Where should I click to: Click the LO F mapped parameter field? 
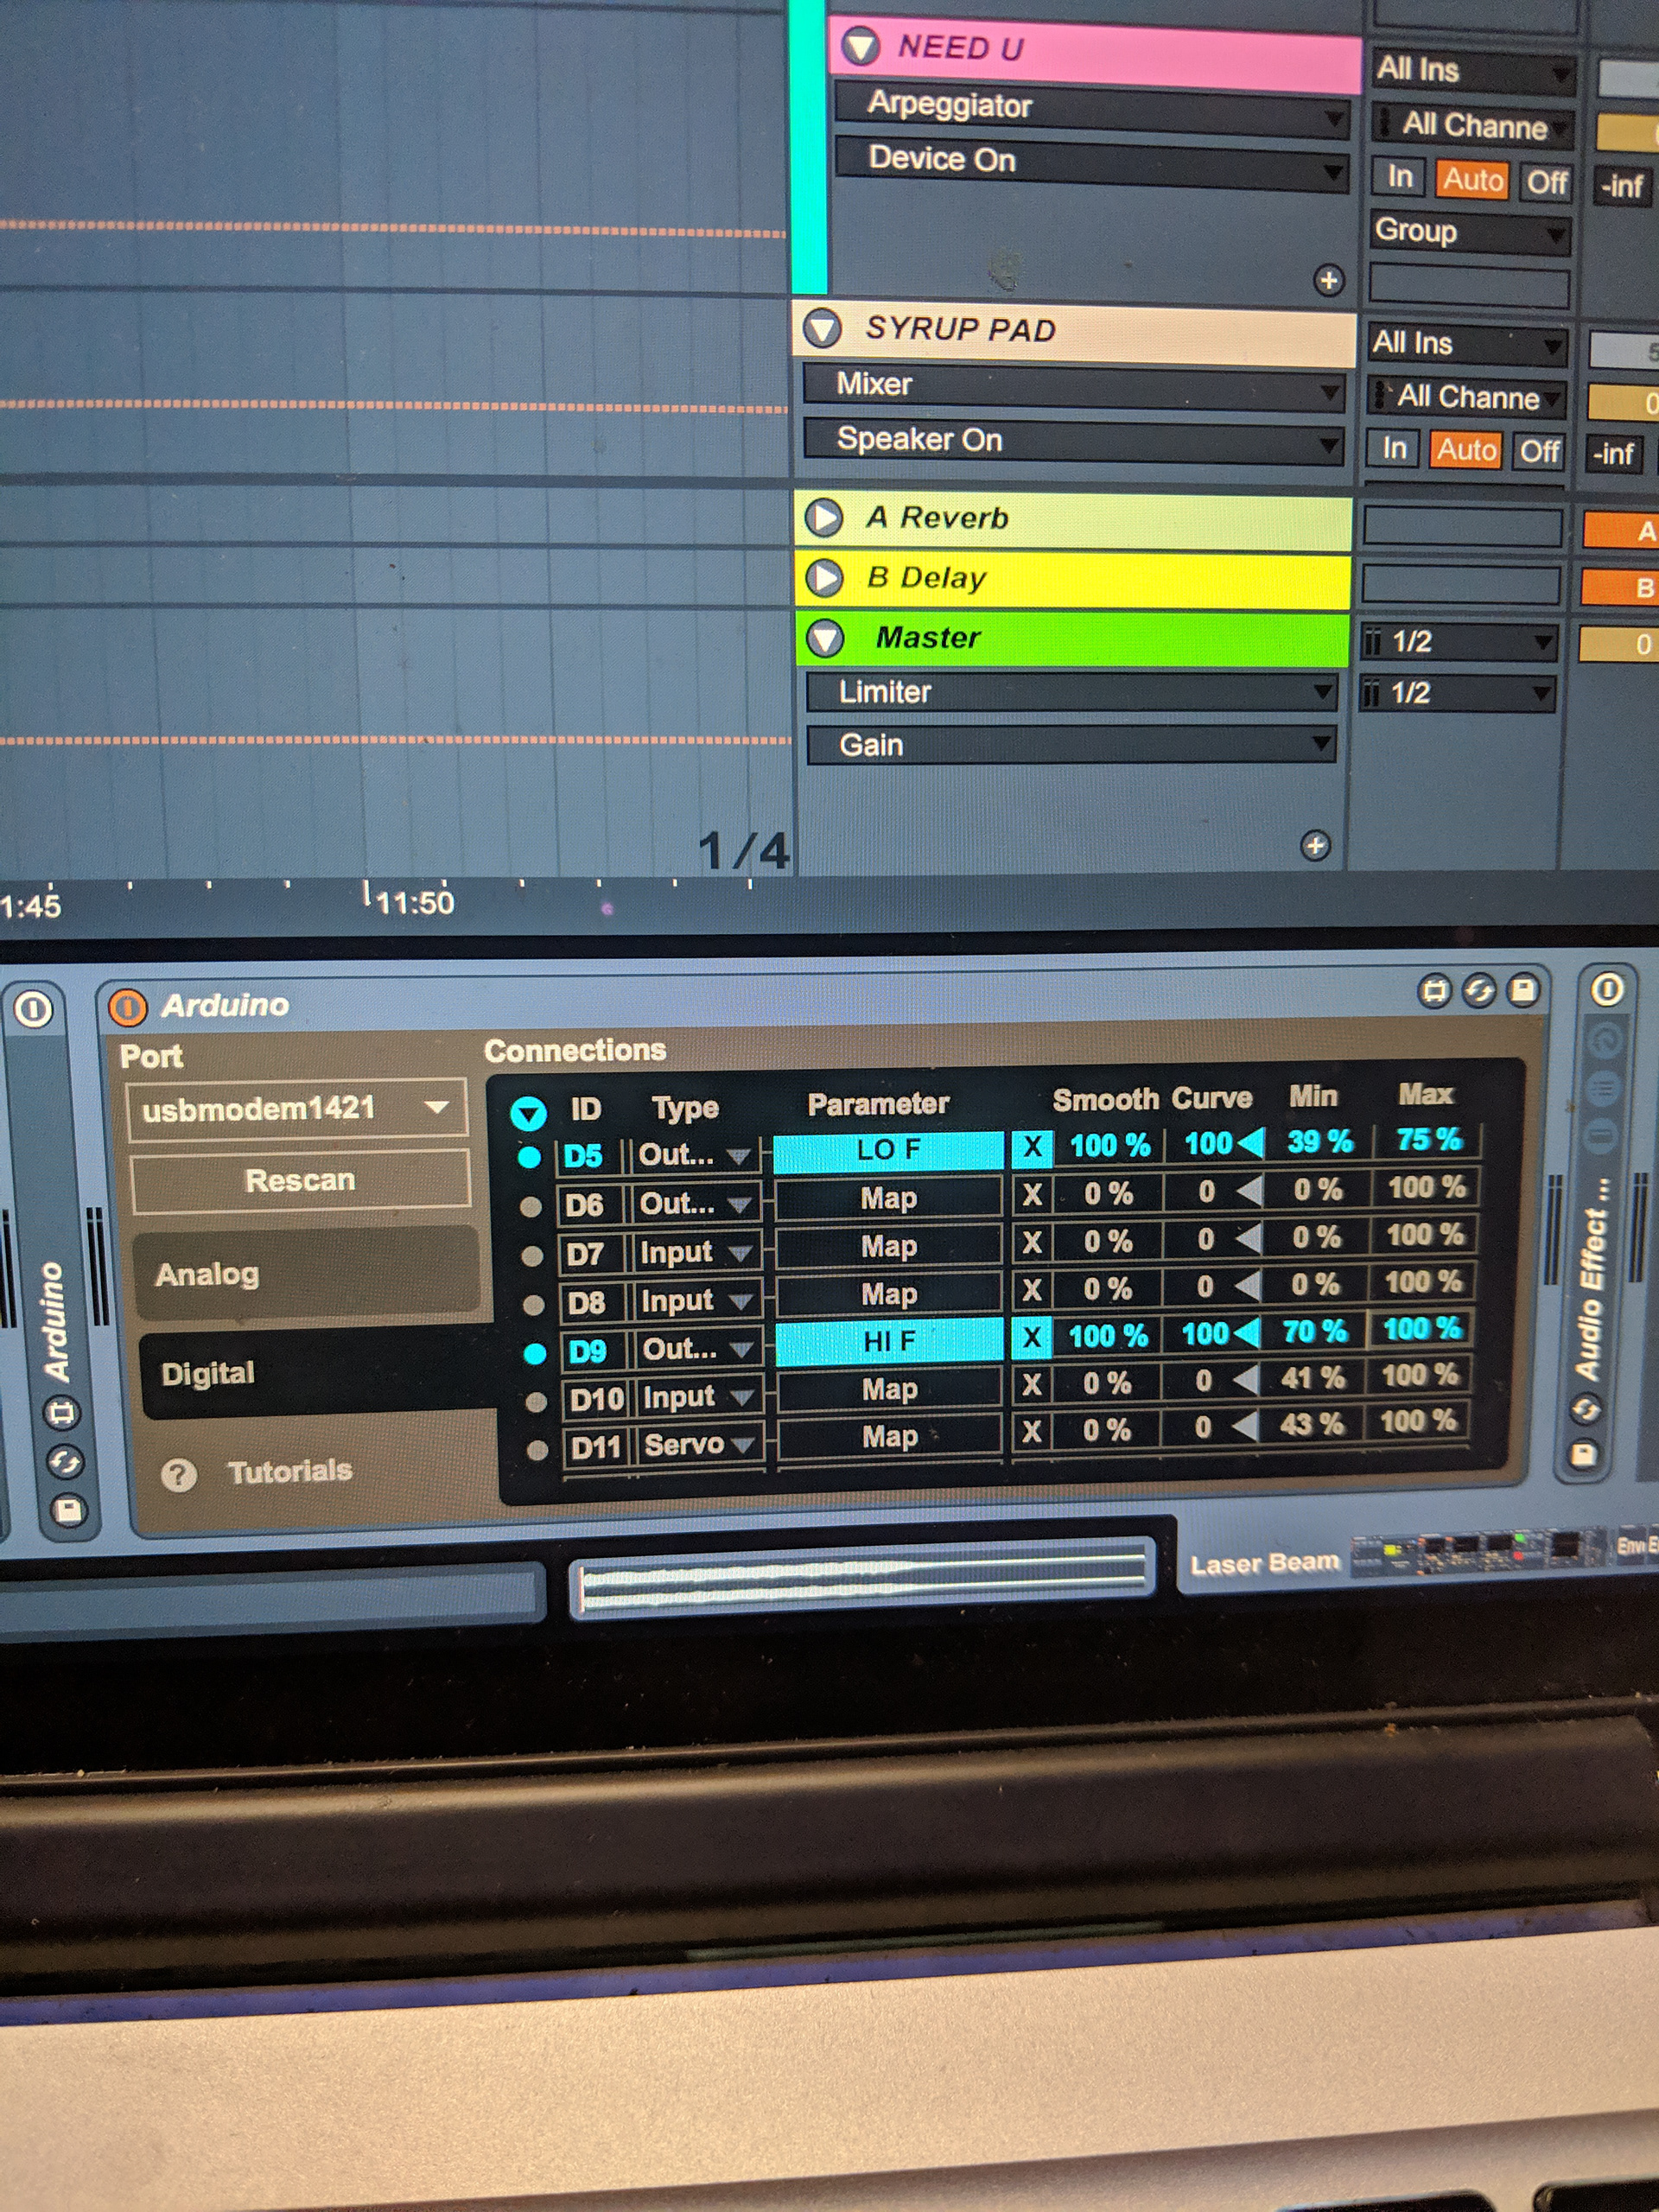click(888, 1150)
